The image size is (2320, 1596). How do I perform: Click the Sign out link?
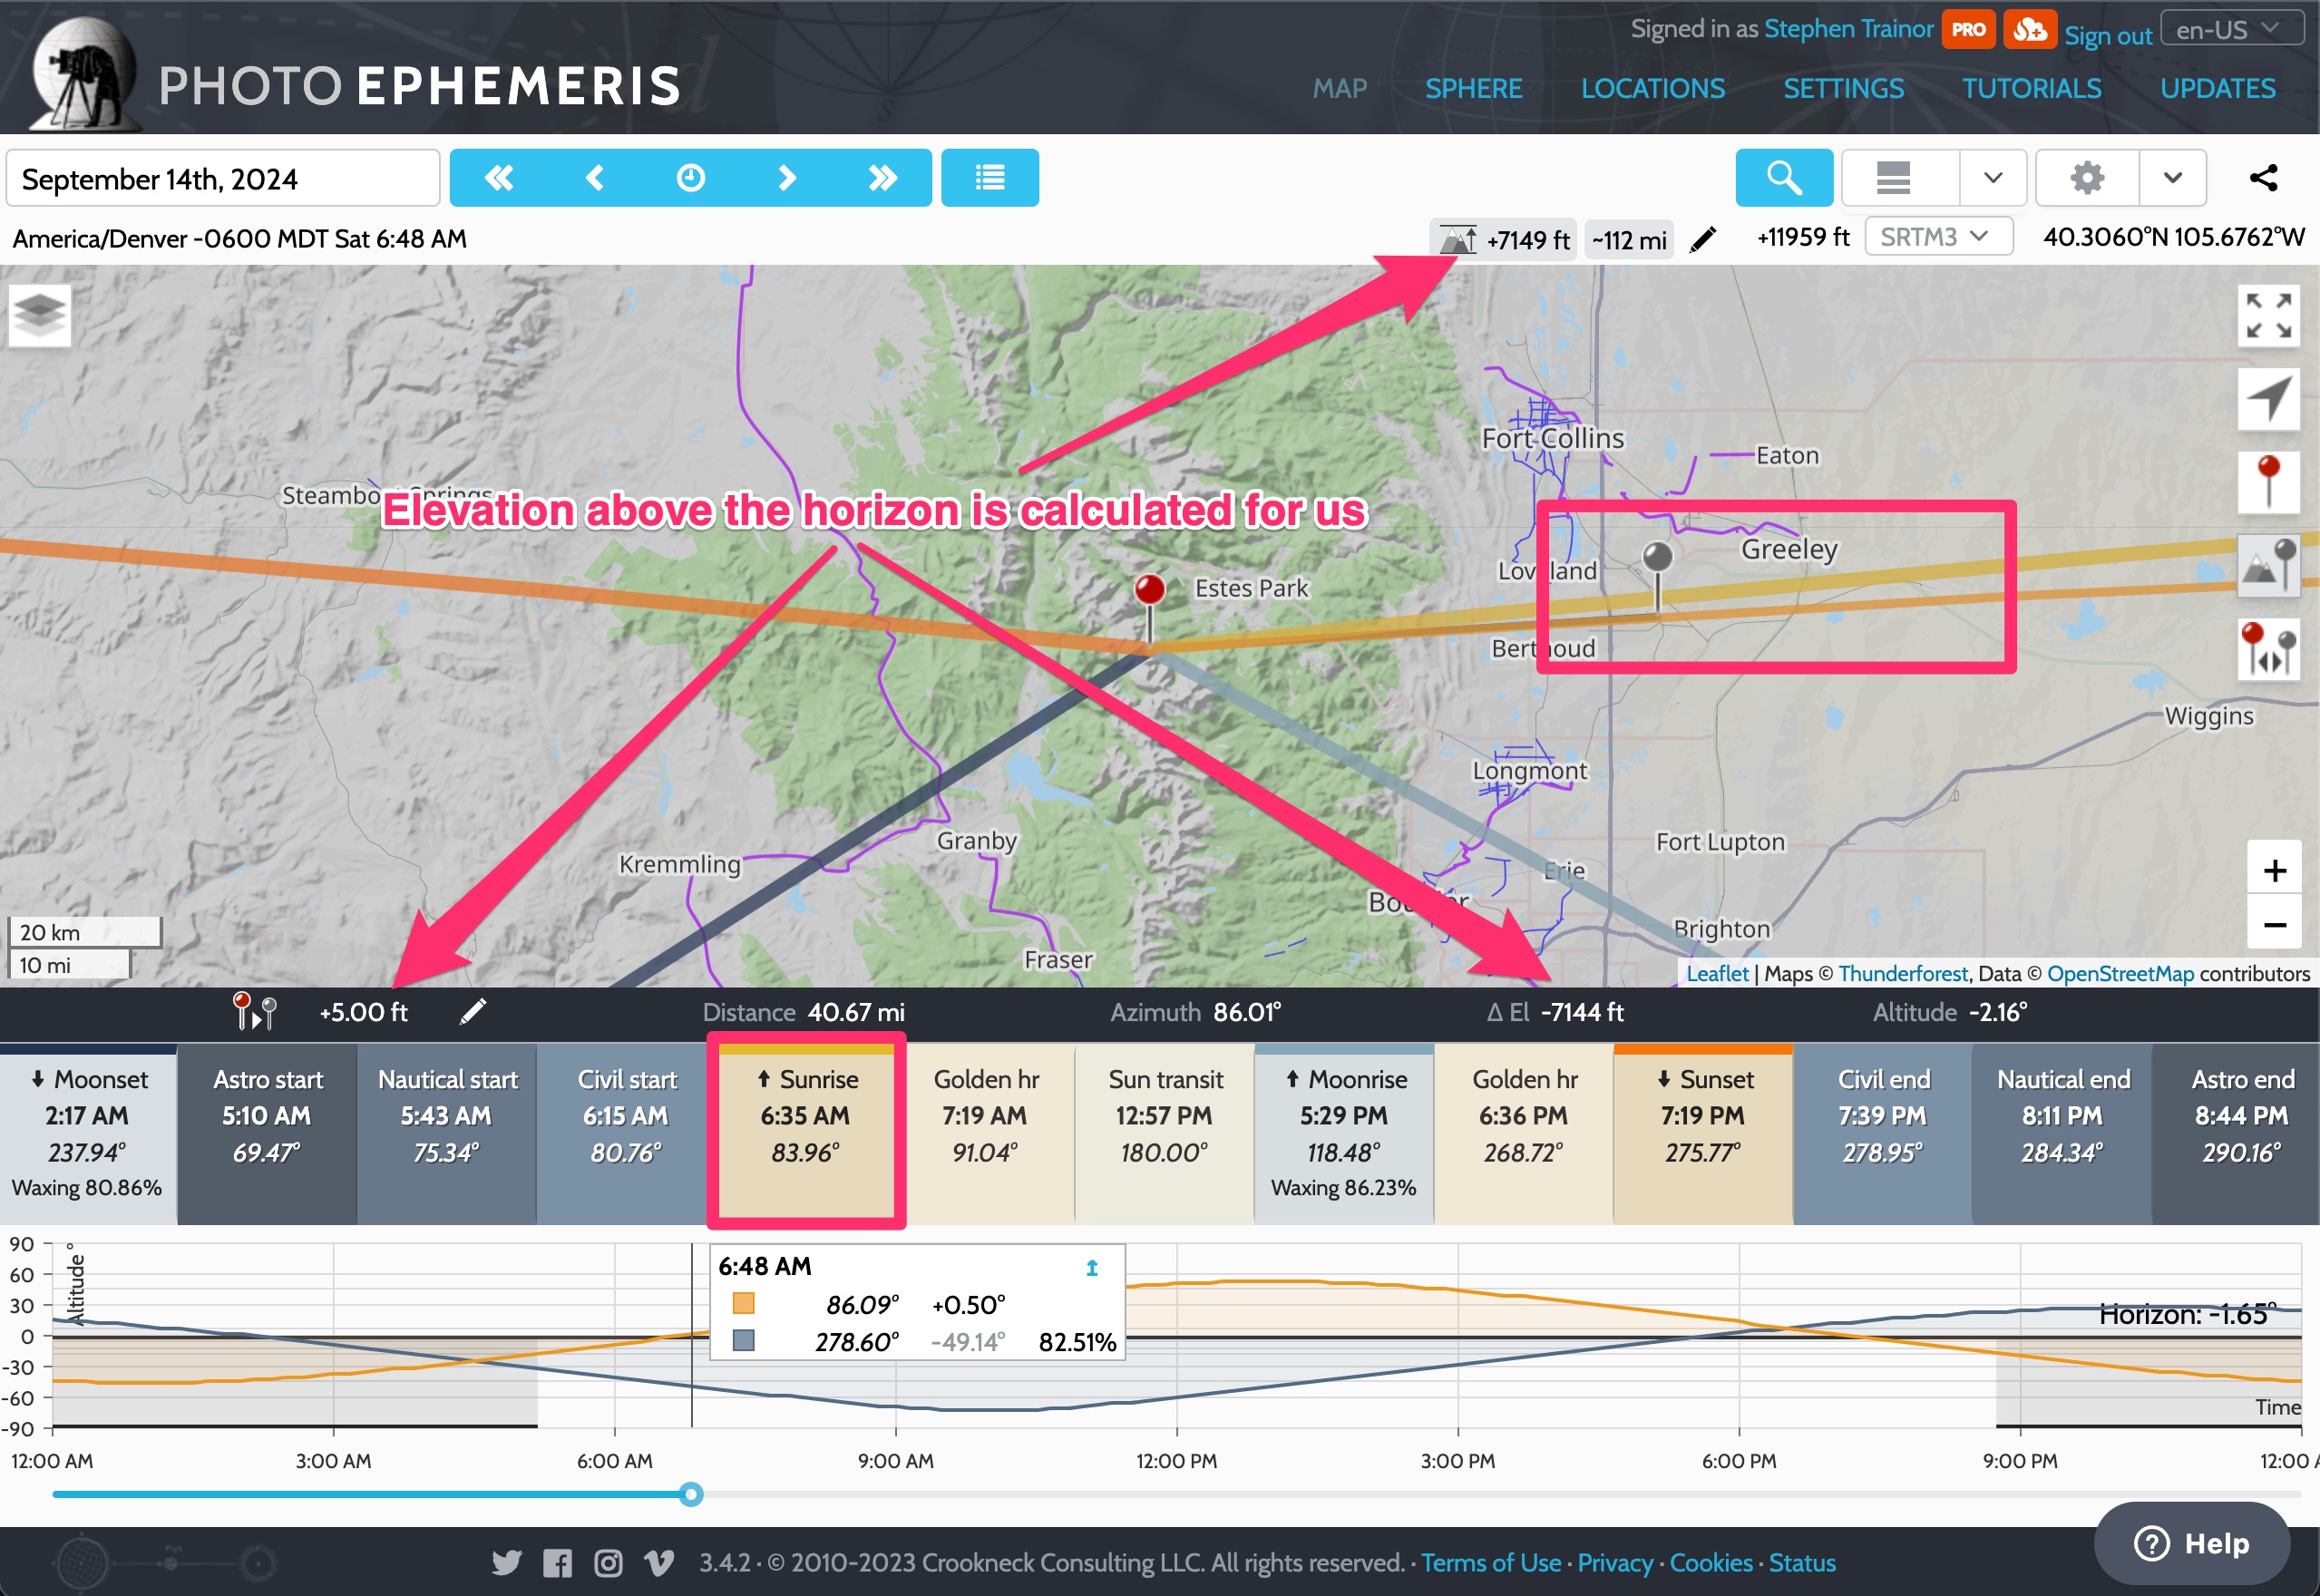pyautogui.click(x=2108, y=35)
